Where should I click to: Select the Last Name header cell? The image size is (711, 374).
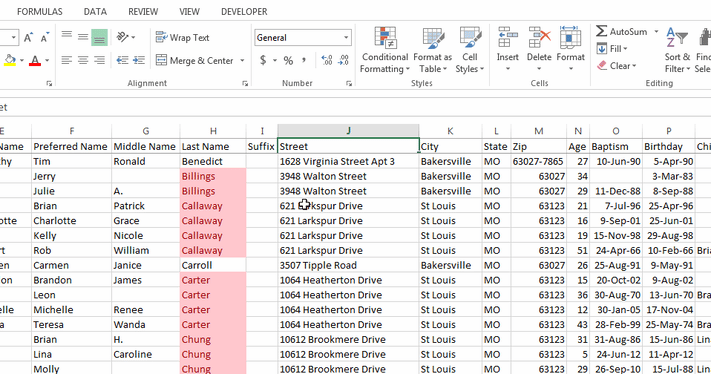tap(213, 146)
